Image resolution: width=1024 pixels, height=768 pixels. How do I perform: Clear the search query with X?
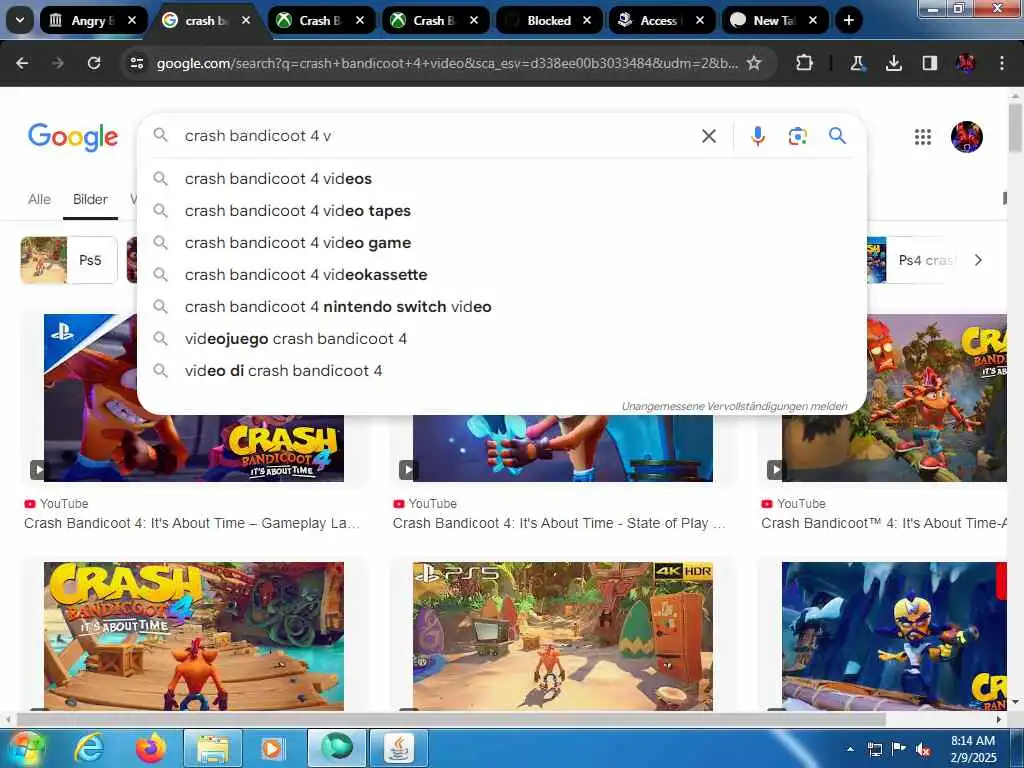709,136
